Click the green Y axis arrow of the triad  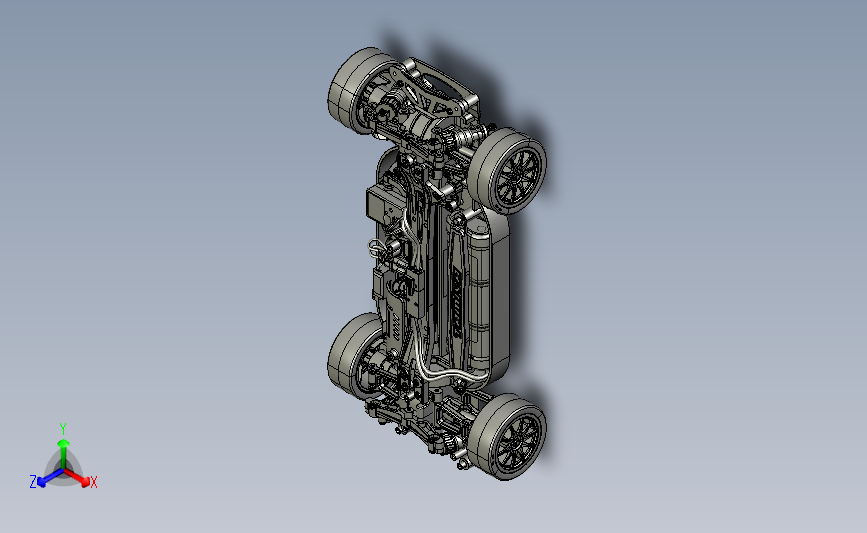coord(63,454)
